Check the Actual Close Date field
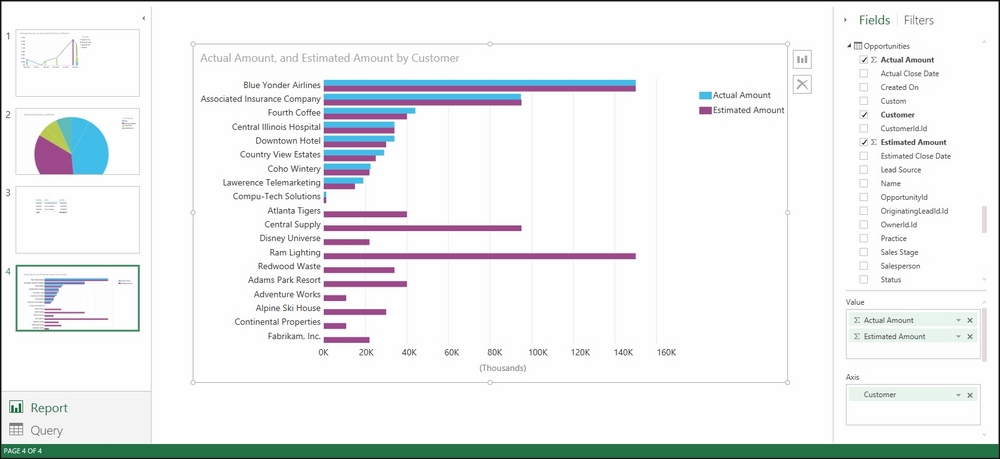Image resolution: width=1000 pixels, height=459 pixels. click(864, 73)
